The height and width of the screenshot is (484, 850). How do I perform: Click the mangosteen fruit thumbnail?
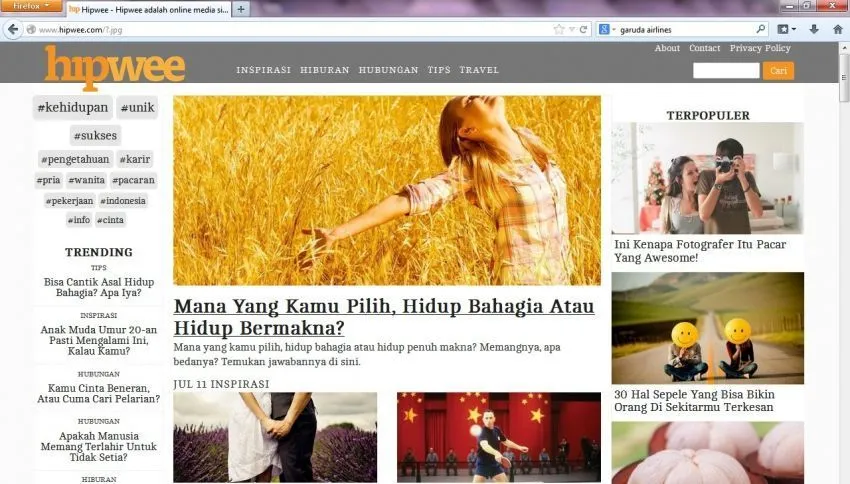[x=707, y=453]
